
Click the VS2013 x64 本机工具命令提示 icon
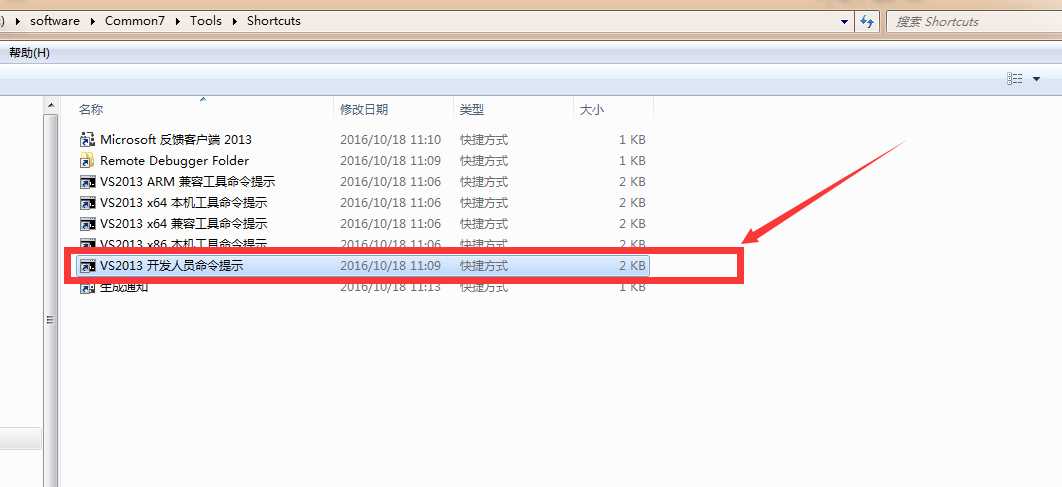click(87, 203)
